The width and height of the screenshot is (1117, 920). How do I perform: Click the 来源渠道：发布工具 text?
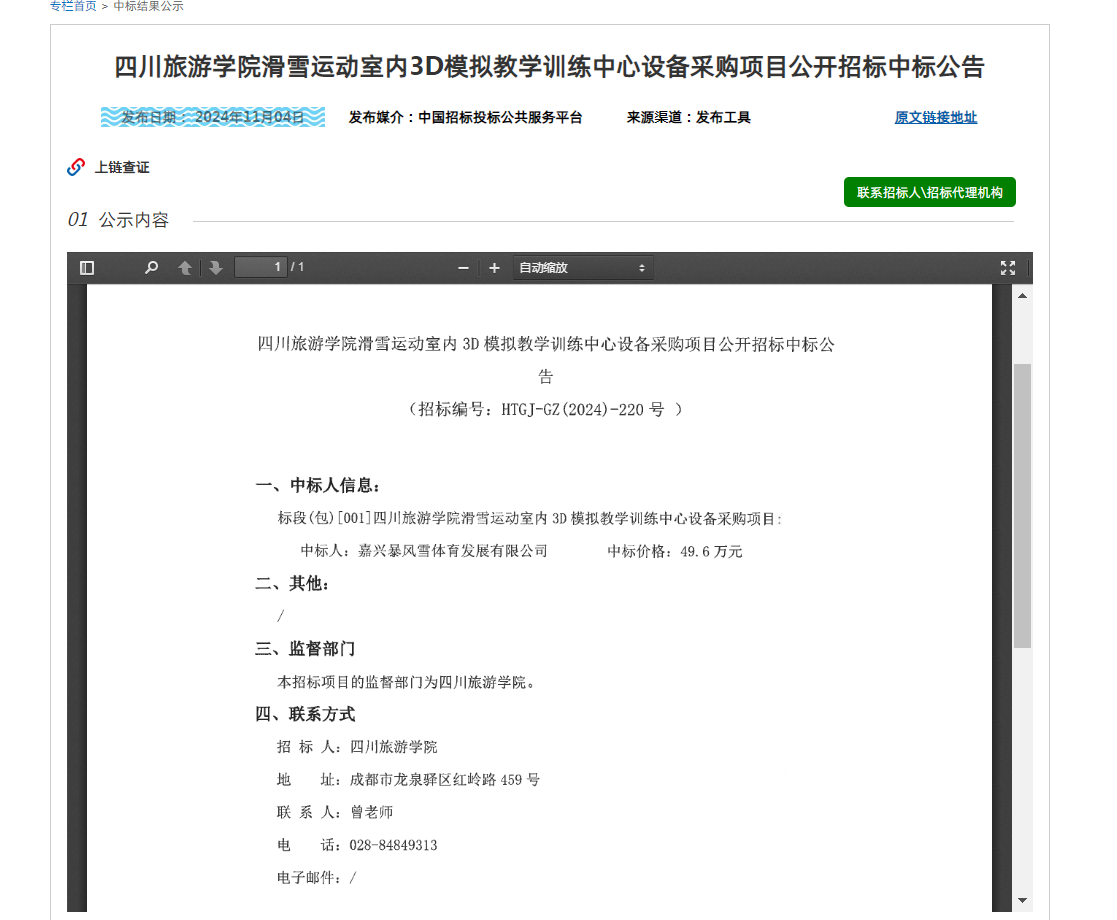688,118
